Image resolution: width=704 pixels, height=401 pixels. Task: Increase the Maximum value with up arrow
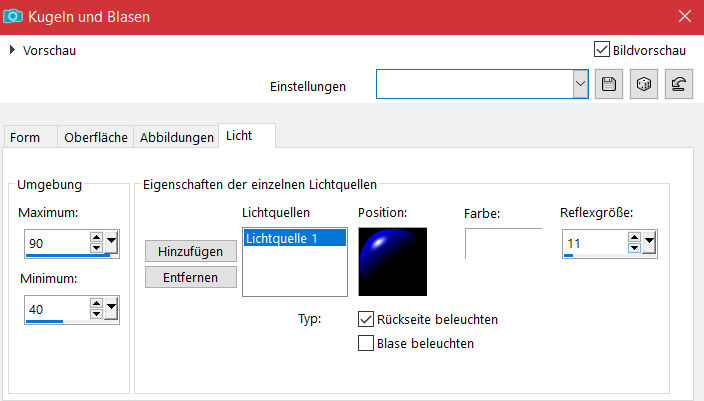[x=96, y=237]
